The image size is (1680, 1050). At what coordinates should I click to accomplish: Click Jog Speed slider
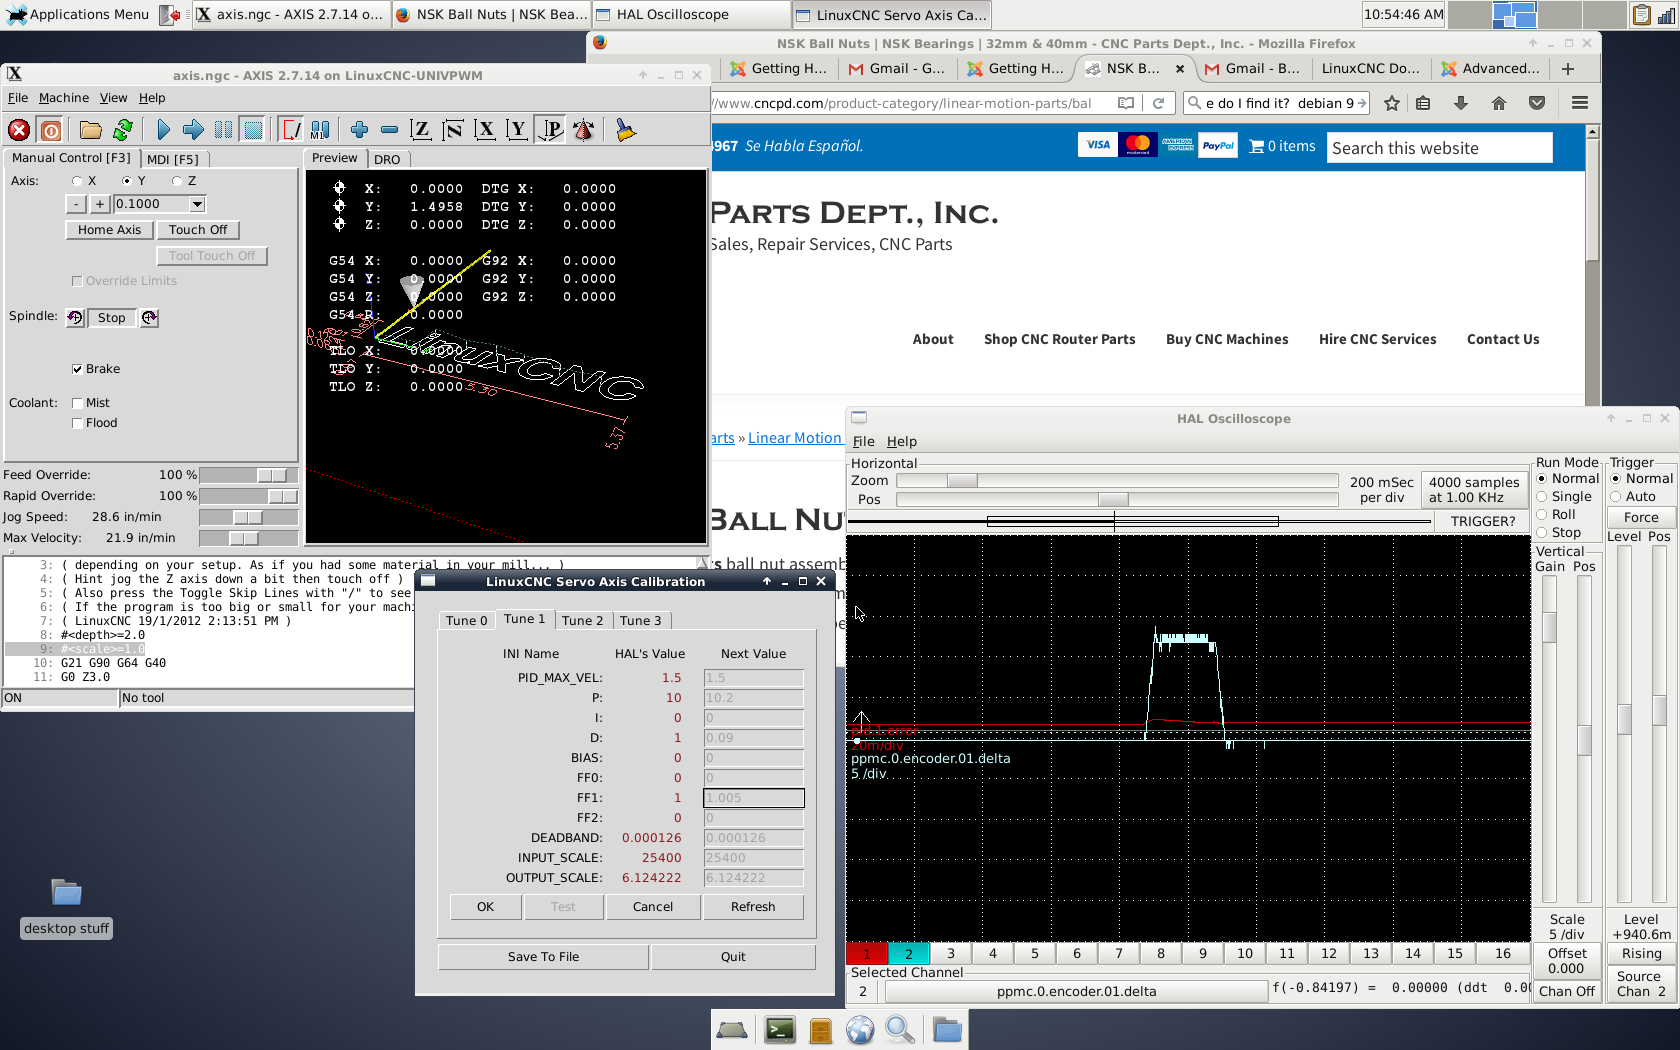(248, 517)
